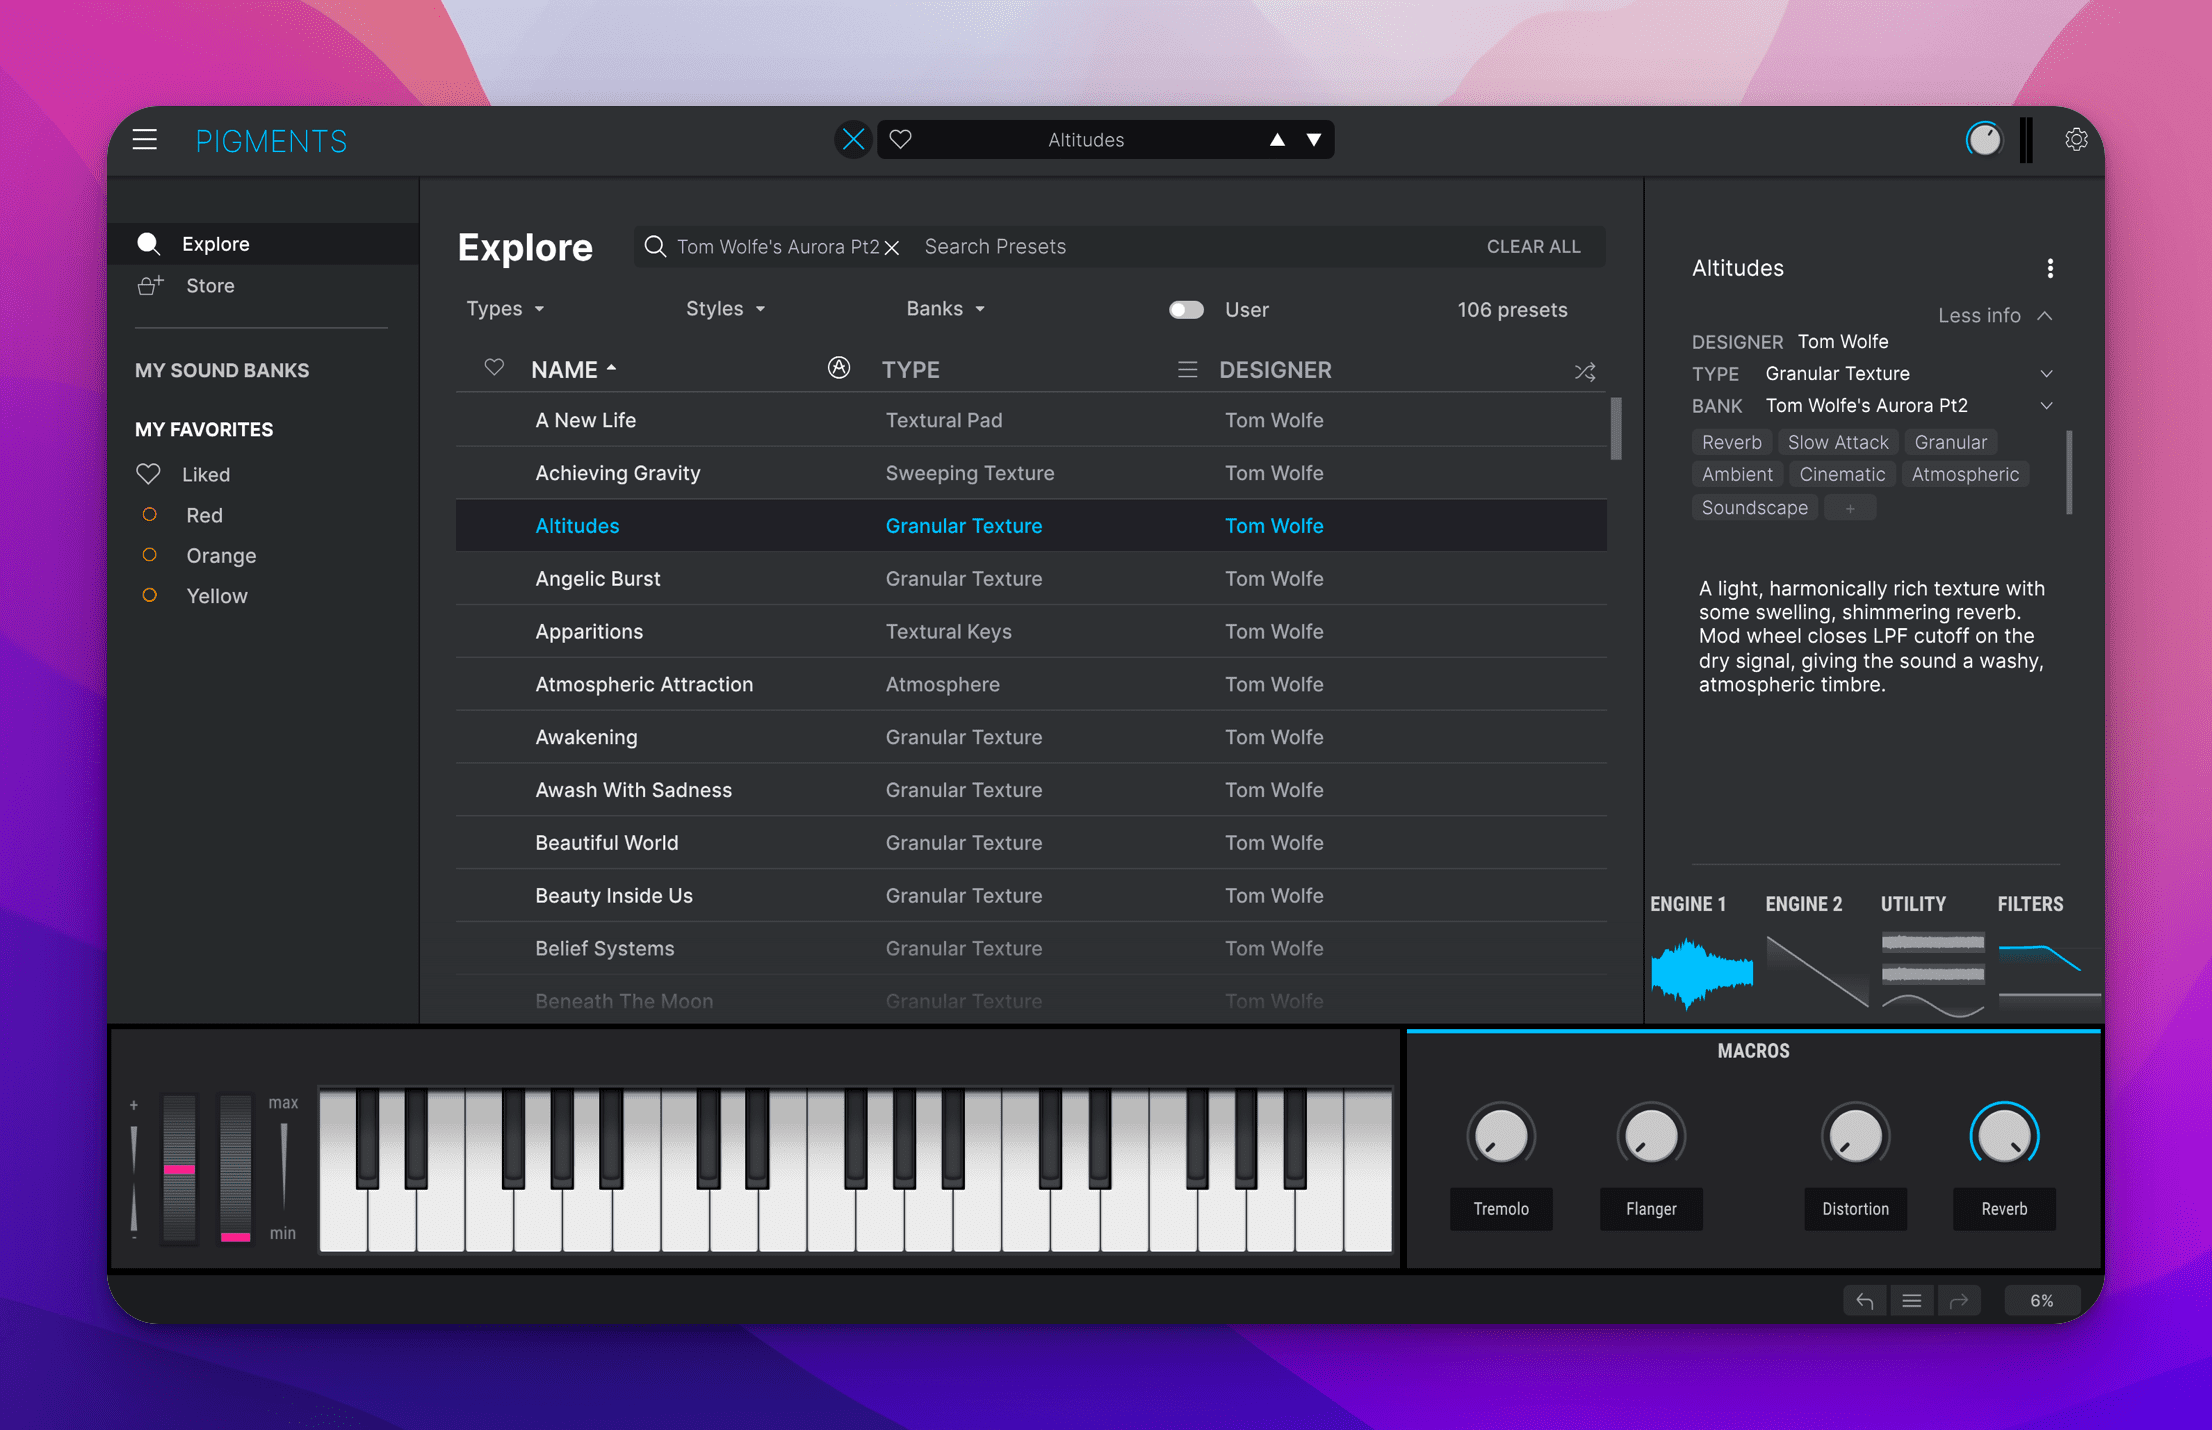Select the Atmospheric Attraction preset

click(x=1031, y=685)
